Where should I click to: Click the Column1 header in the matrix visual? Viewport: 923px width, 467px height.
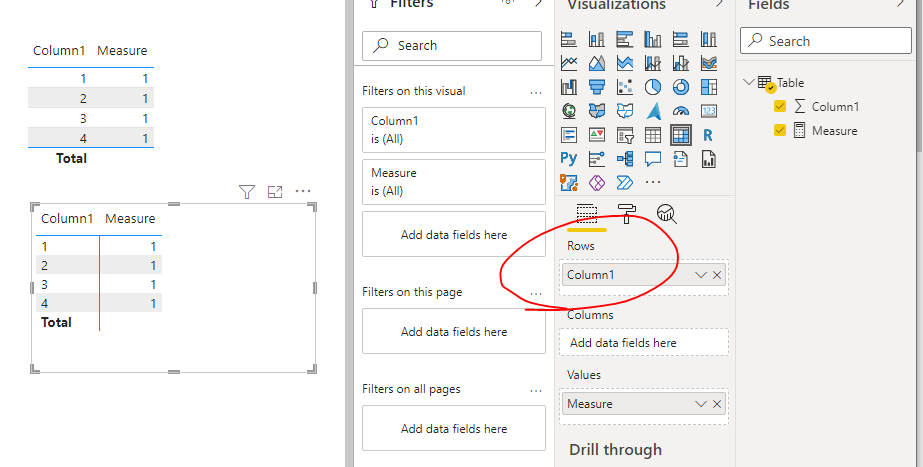pyautogui.click(x=67, y=218)
